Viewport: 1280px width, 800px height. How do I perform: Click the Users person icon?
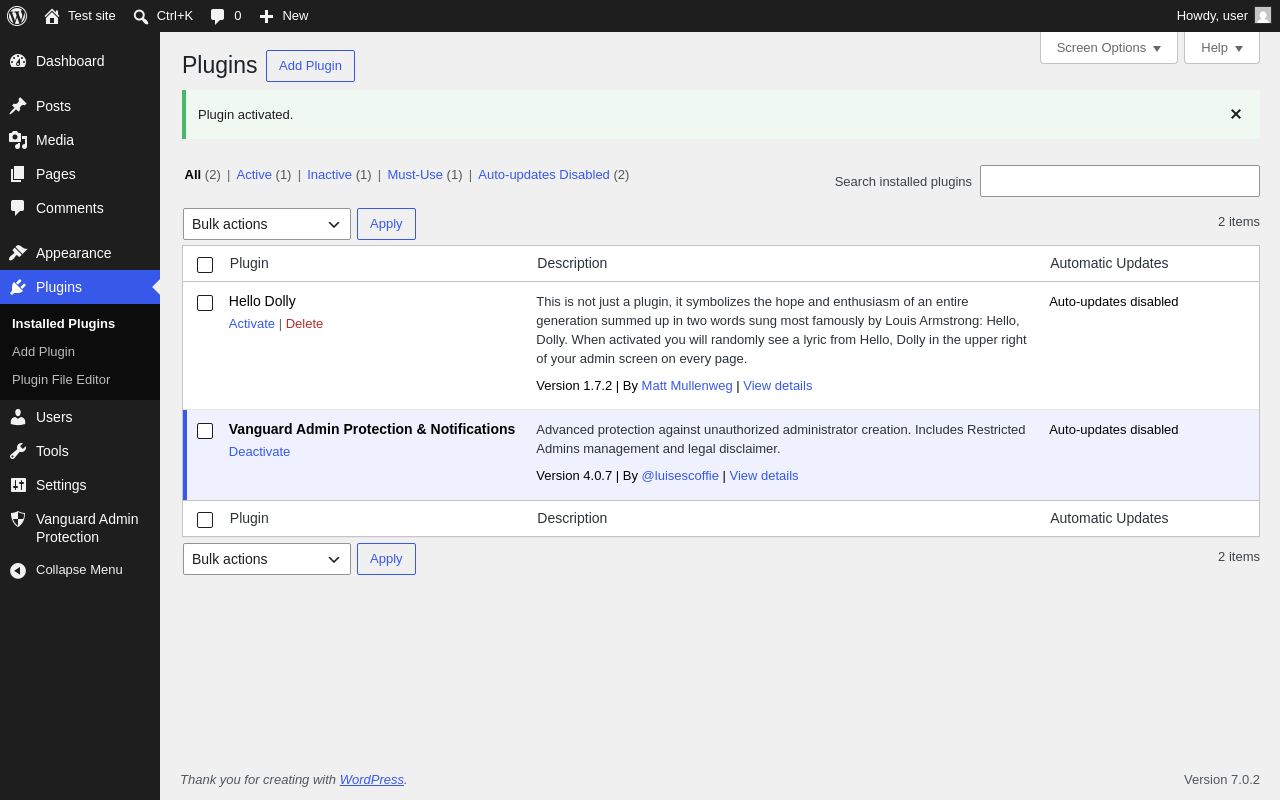[18, 417]
